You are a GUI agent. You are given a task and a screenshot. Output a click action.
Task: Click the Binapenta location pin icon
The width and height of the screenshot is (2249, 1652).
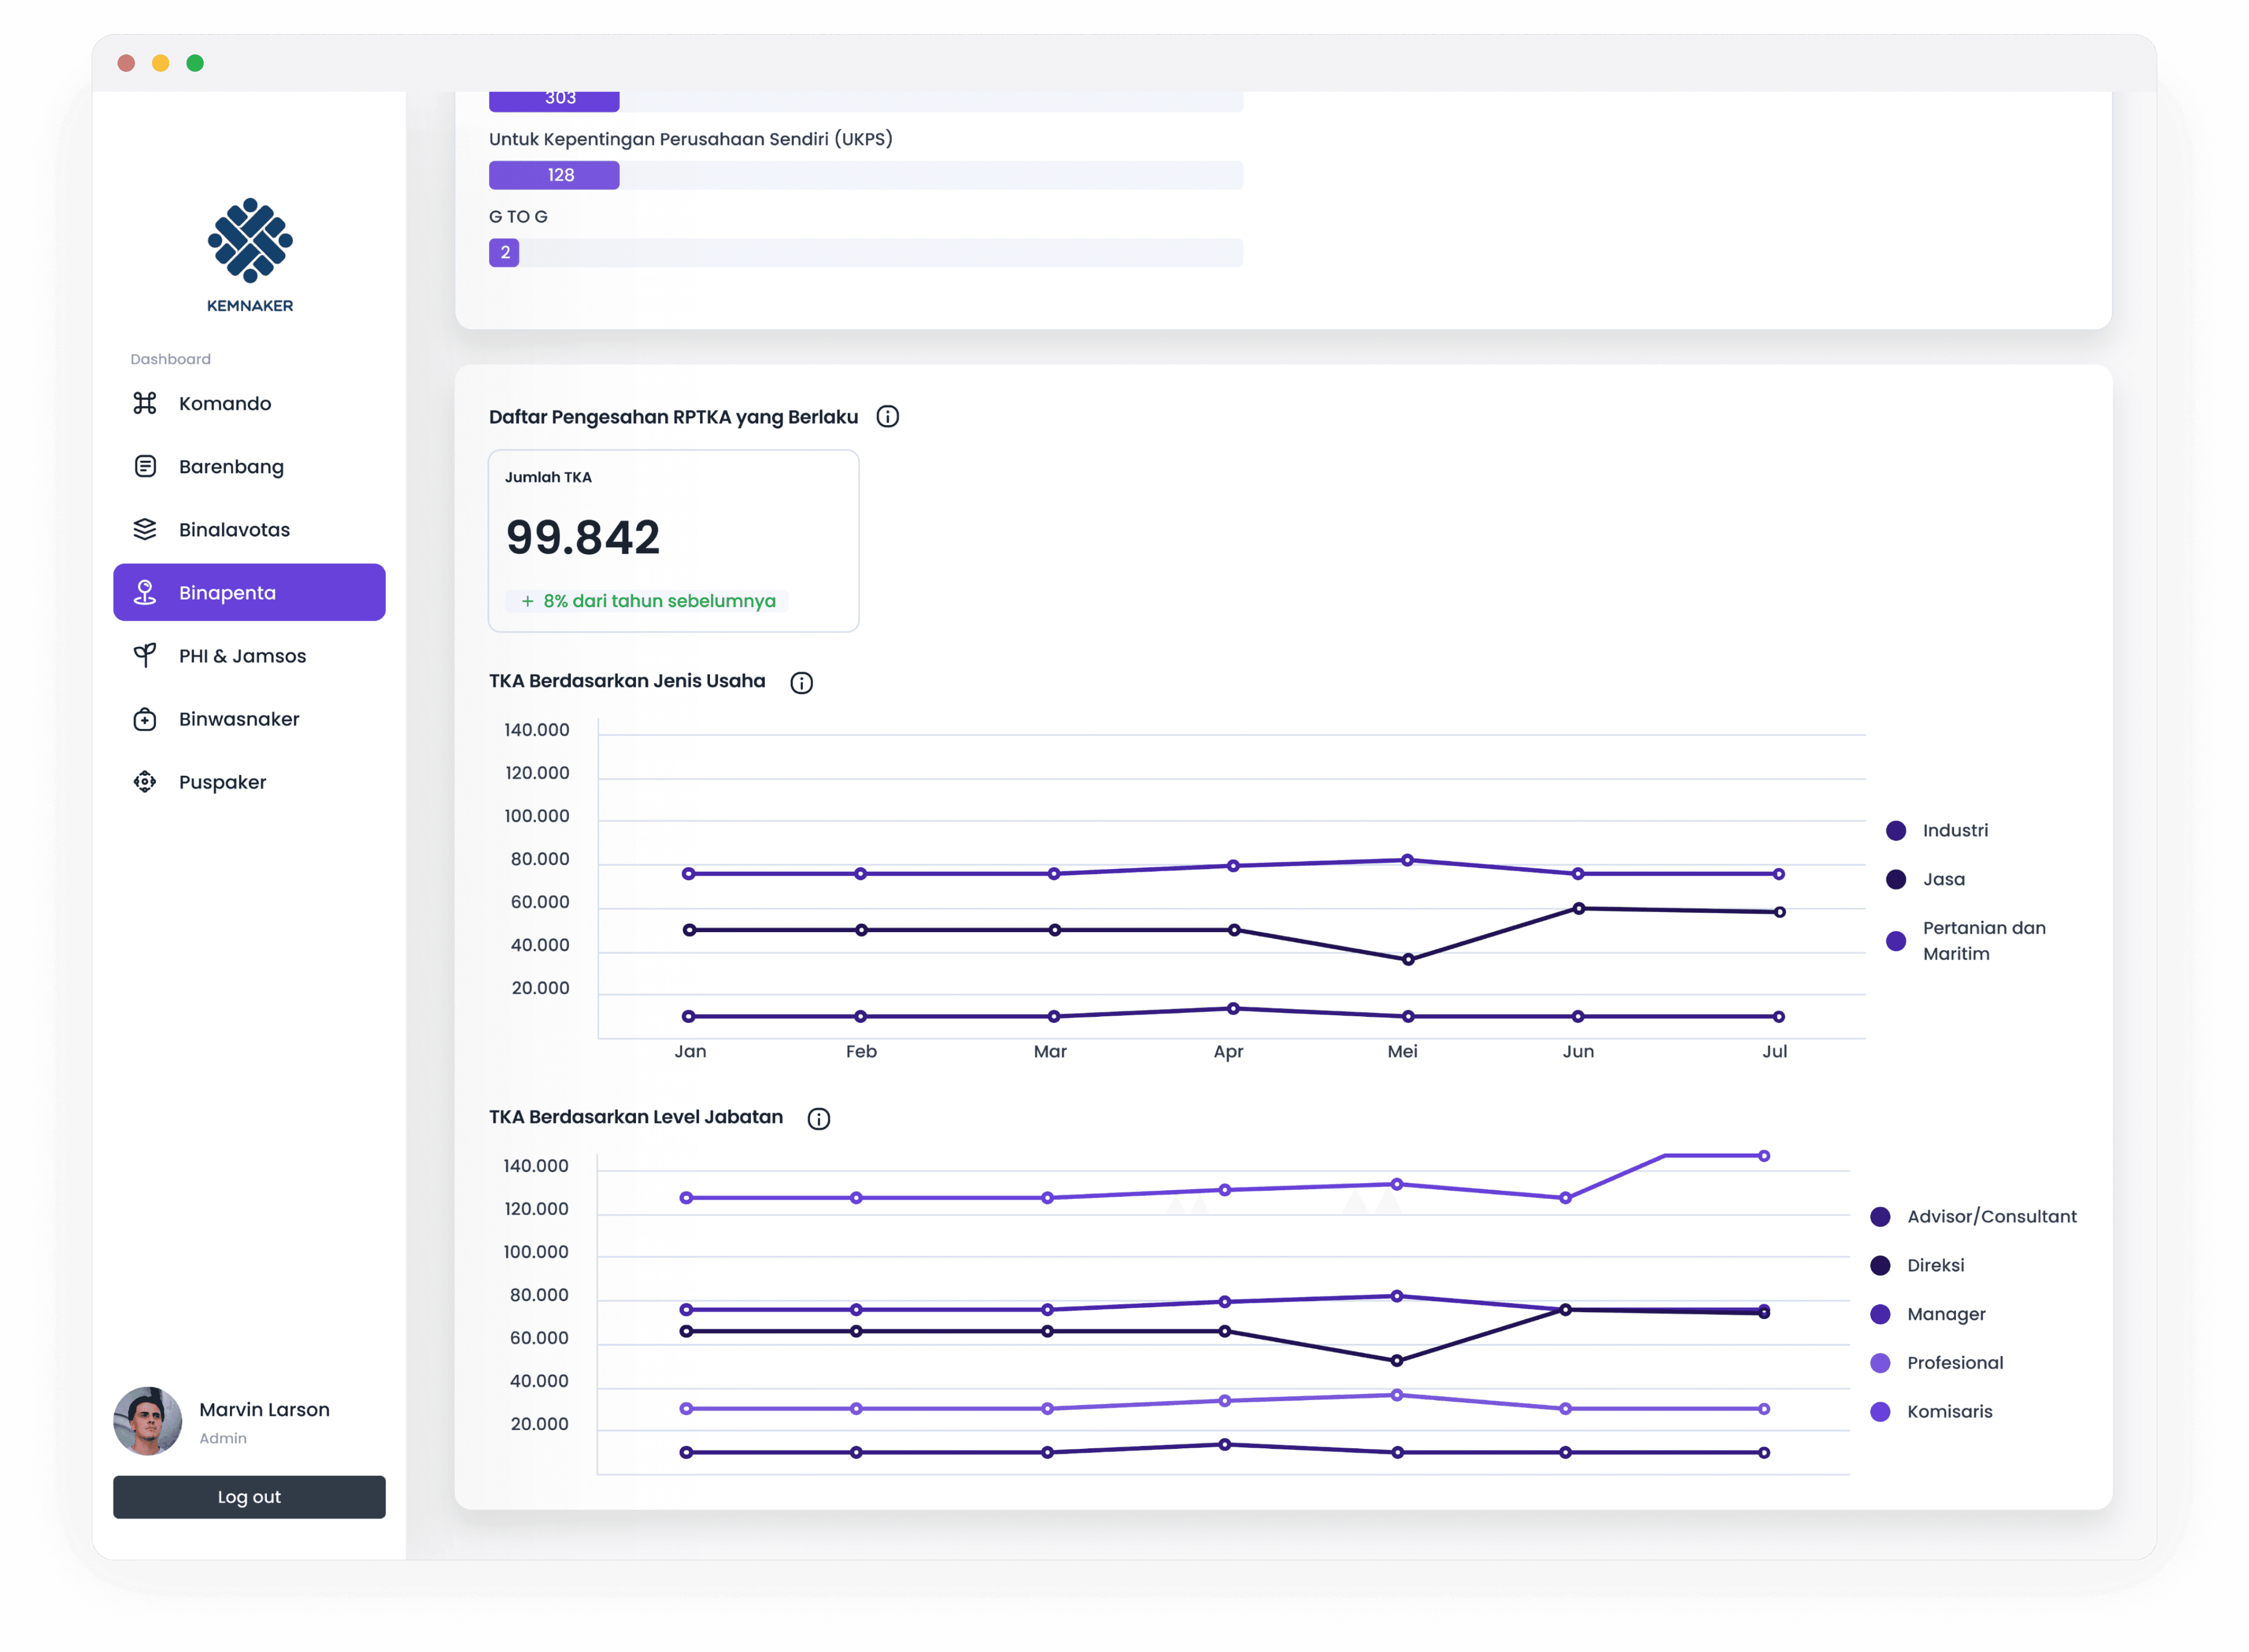[145, 592]
